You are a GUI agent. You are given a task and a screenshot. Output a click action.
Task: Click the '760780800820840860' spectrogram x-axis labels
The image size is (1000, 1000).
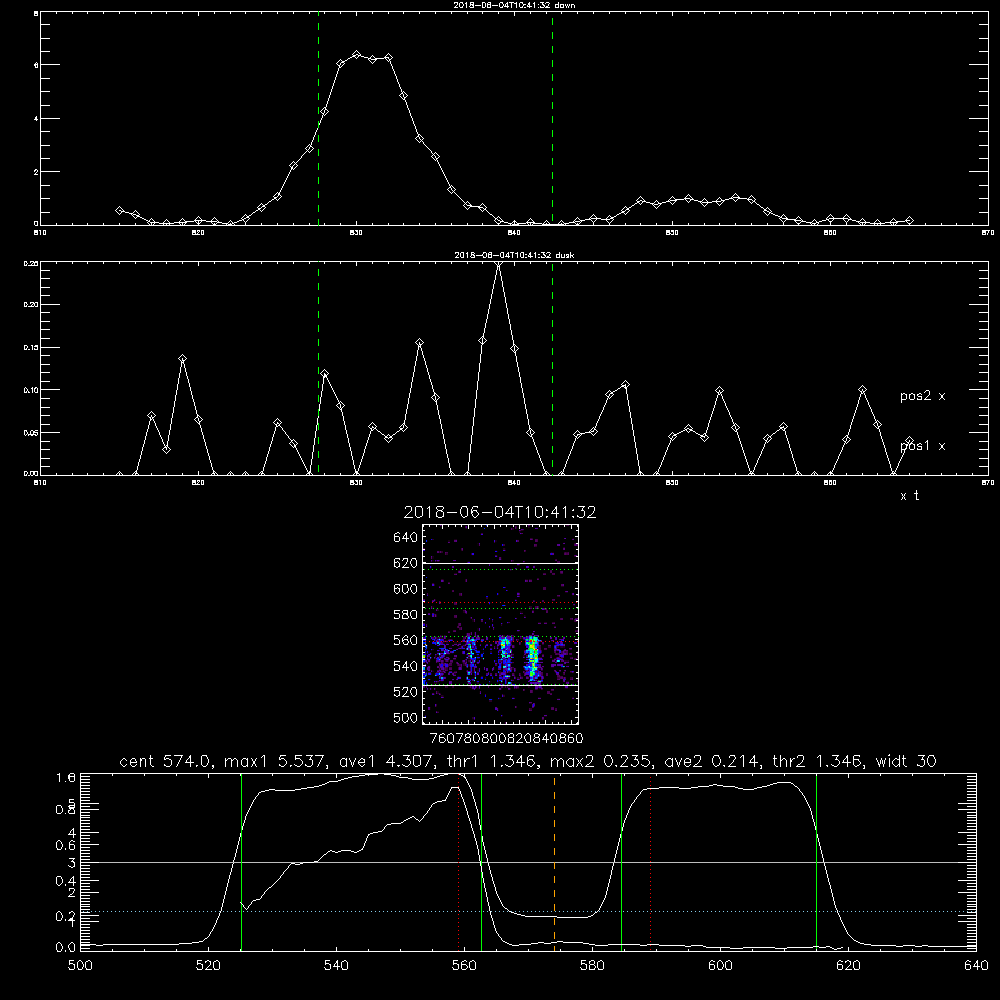tap(506, 738)
